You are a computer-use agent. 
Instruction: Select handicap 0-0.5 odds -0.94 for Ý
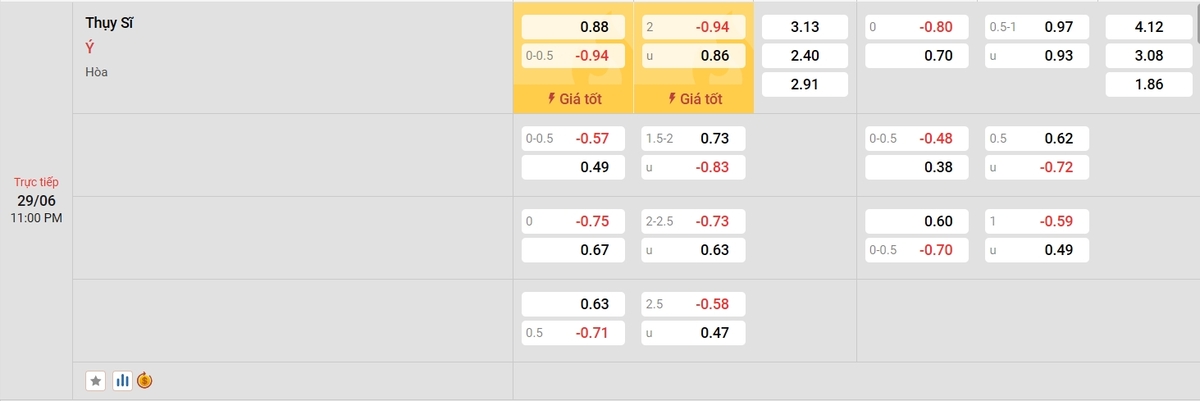pyautogui.click(x=573, y=56)
